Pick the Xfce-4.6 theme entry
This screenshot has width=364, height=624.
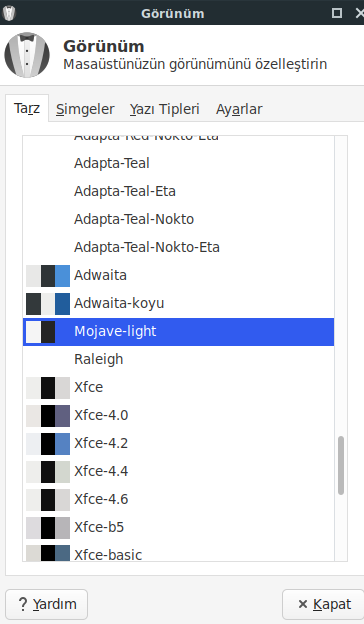click(178, 499)
